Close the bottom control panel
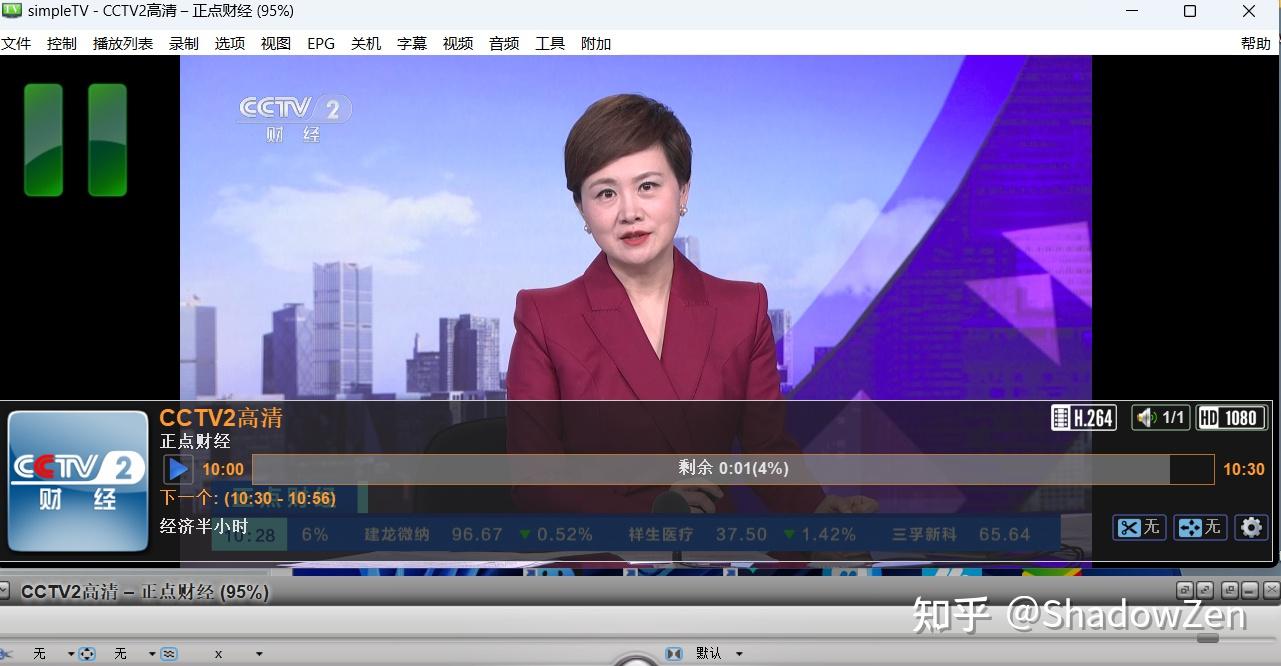The width and height of the screenshot is (1281, 666). (x=1271, y=590)
